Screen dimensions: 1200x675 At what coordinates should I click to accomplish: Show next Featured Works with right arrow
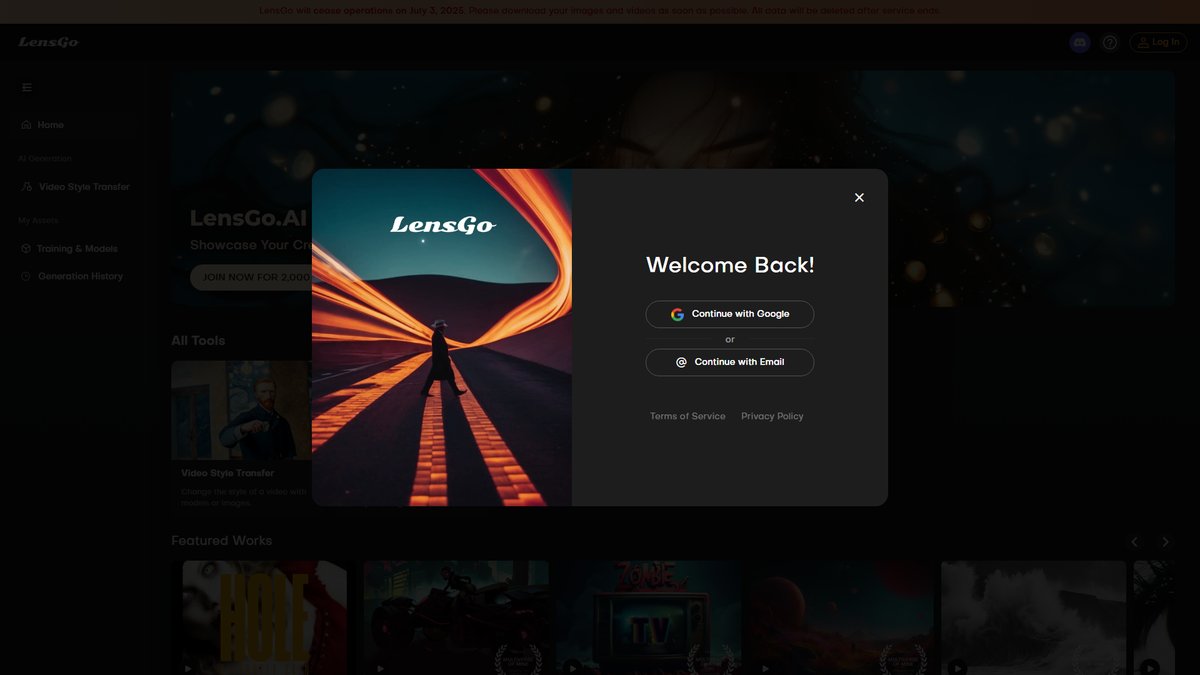[1165, 542]
